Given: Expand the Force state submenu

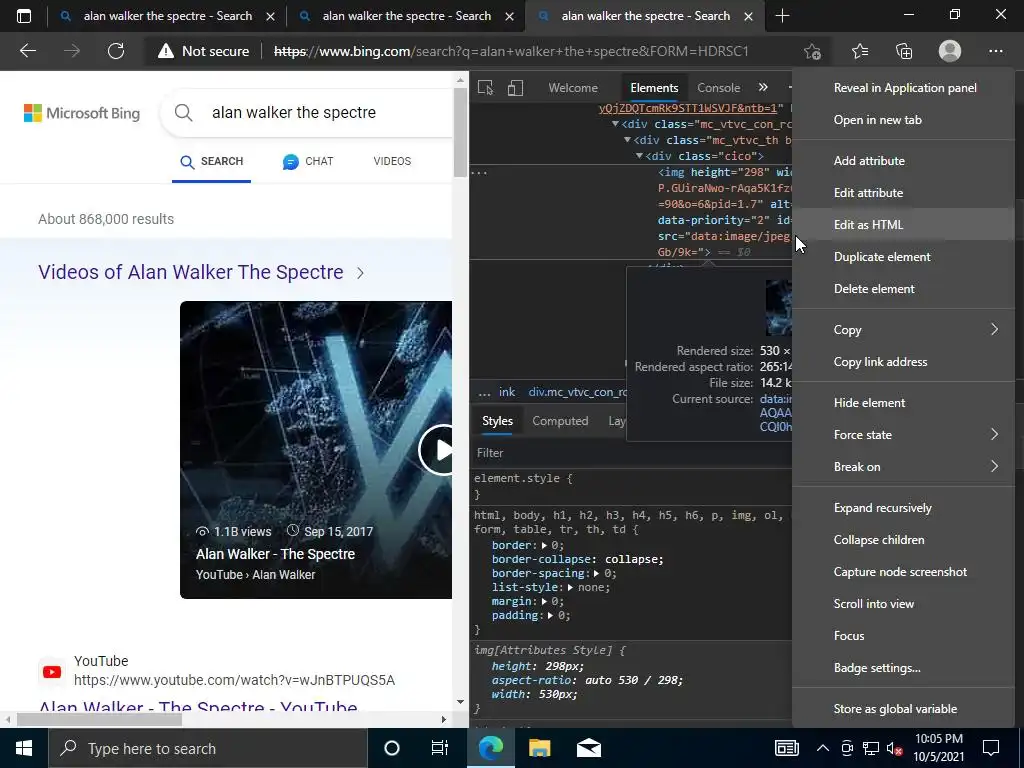Looking at the screenshot, I should click(x=903, y=435).
